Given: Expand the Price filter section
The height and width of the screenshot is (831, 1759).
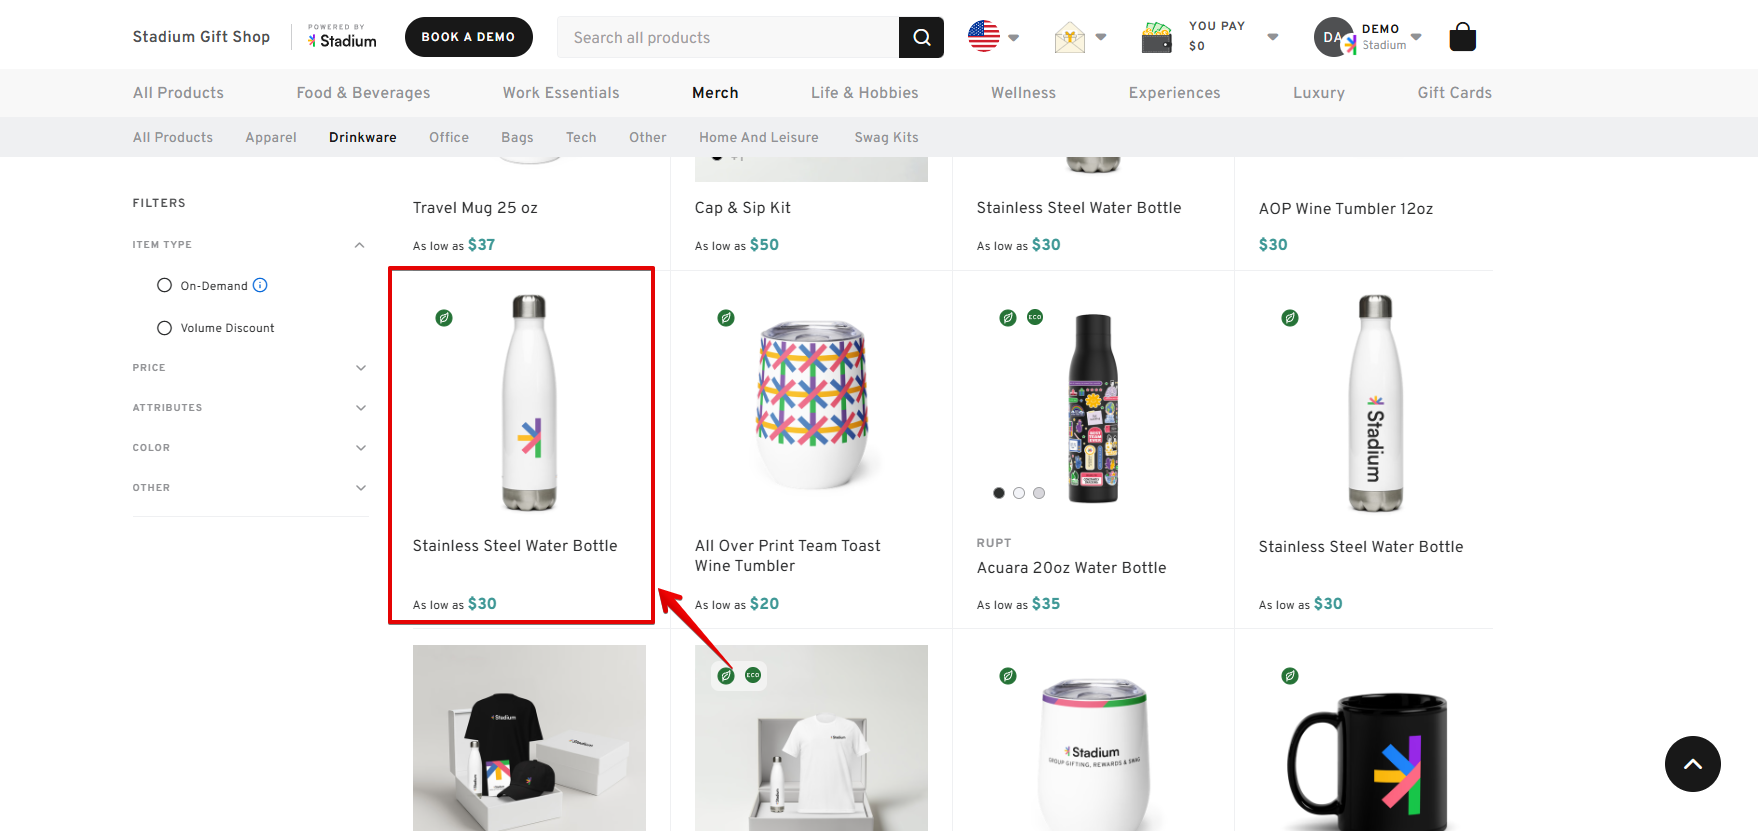Looking at the screenshot, I should click(x=360, y=368).
